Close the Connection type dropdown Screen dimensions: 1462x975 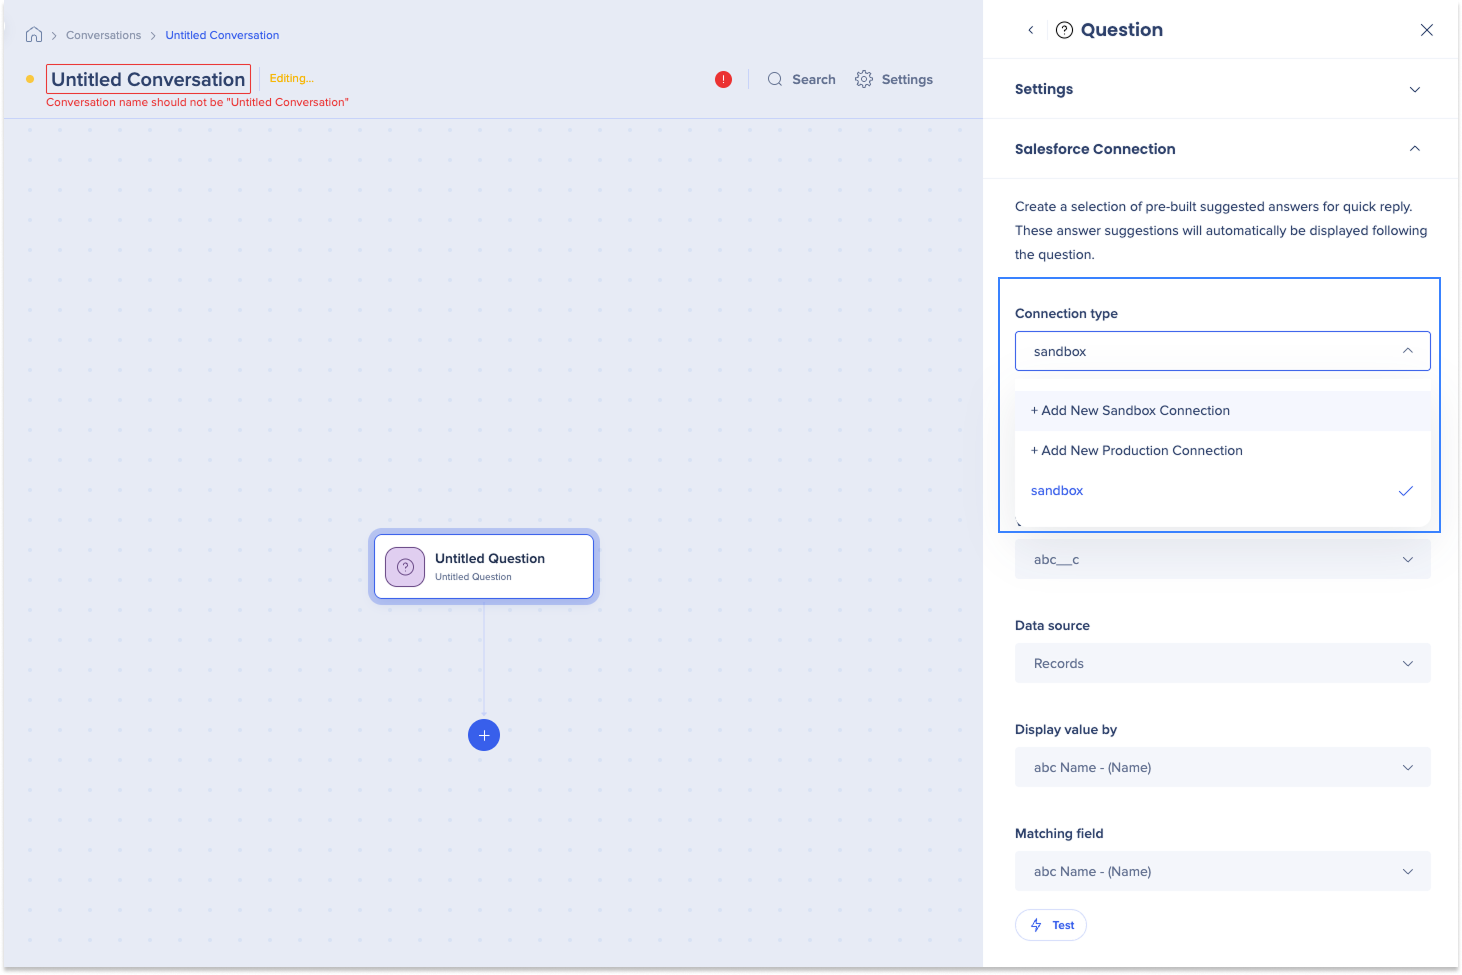point(1407,351)
